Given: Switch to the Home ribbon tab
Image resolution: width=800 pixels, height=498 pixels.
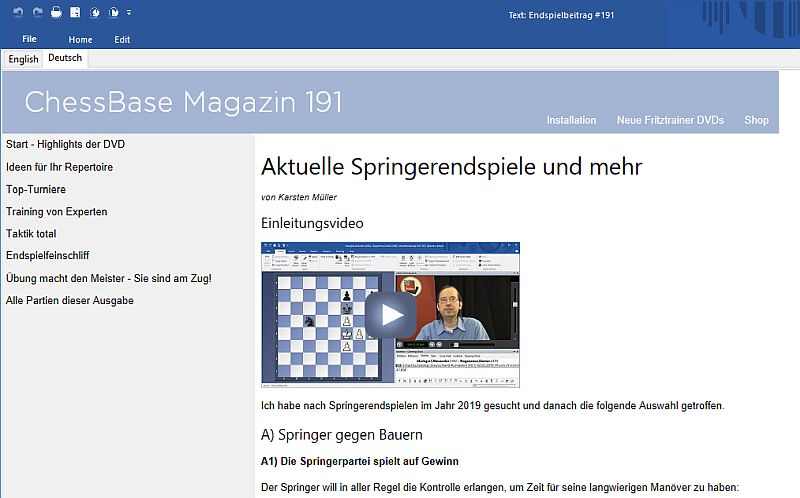Looking at the screenshot, I should pos(80,39).
